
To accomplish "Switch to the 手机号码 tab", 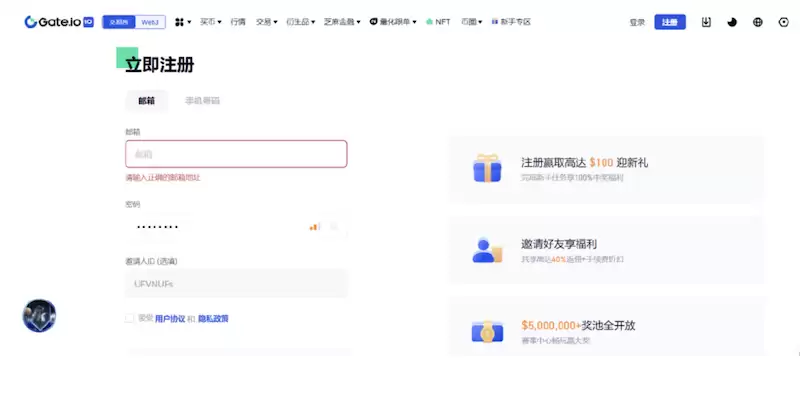I will [202, 100].
